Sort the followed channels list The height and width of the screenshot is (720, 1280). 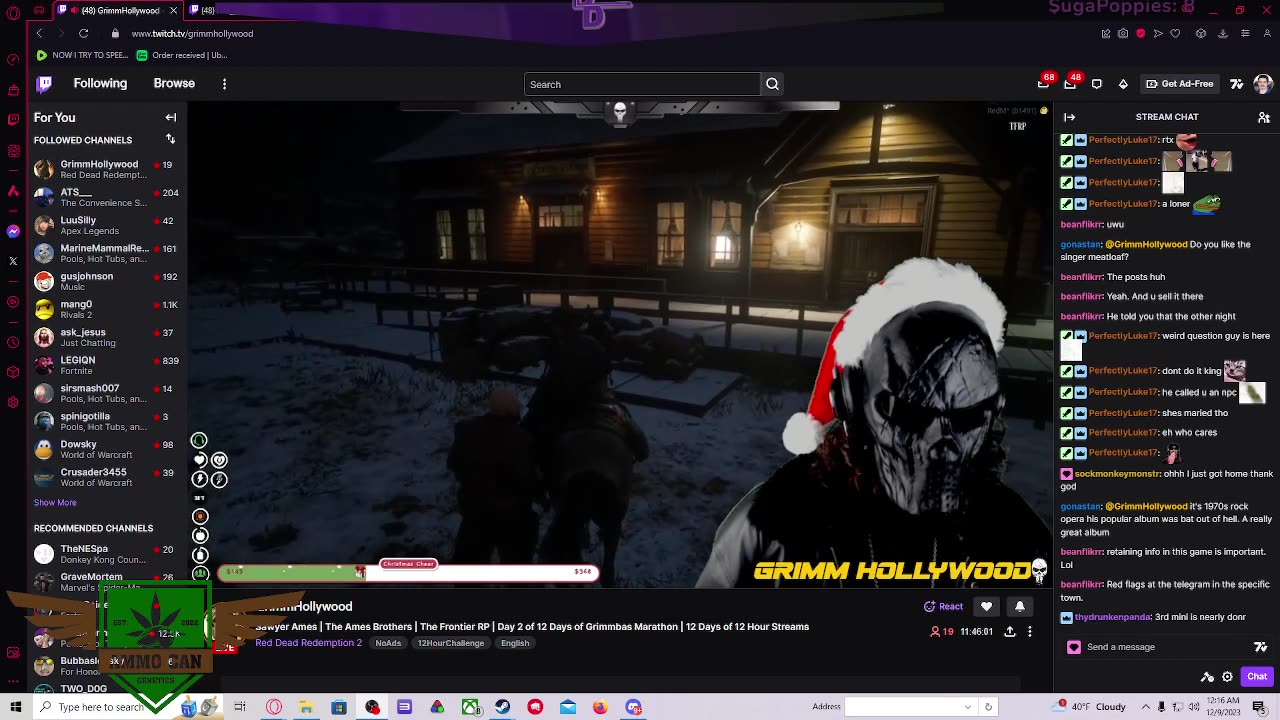pos(171,139)
